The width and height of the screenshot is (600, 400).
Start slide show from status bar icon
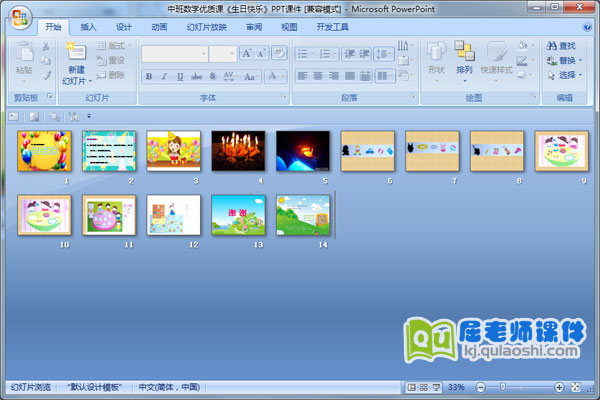(436, 387)
